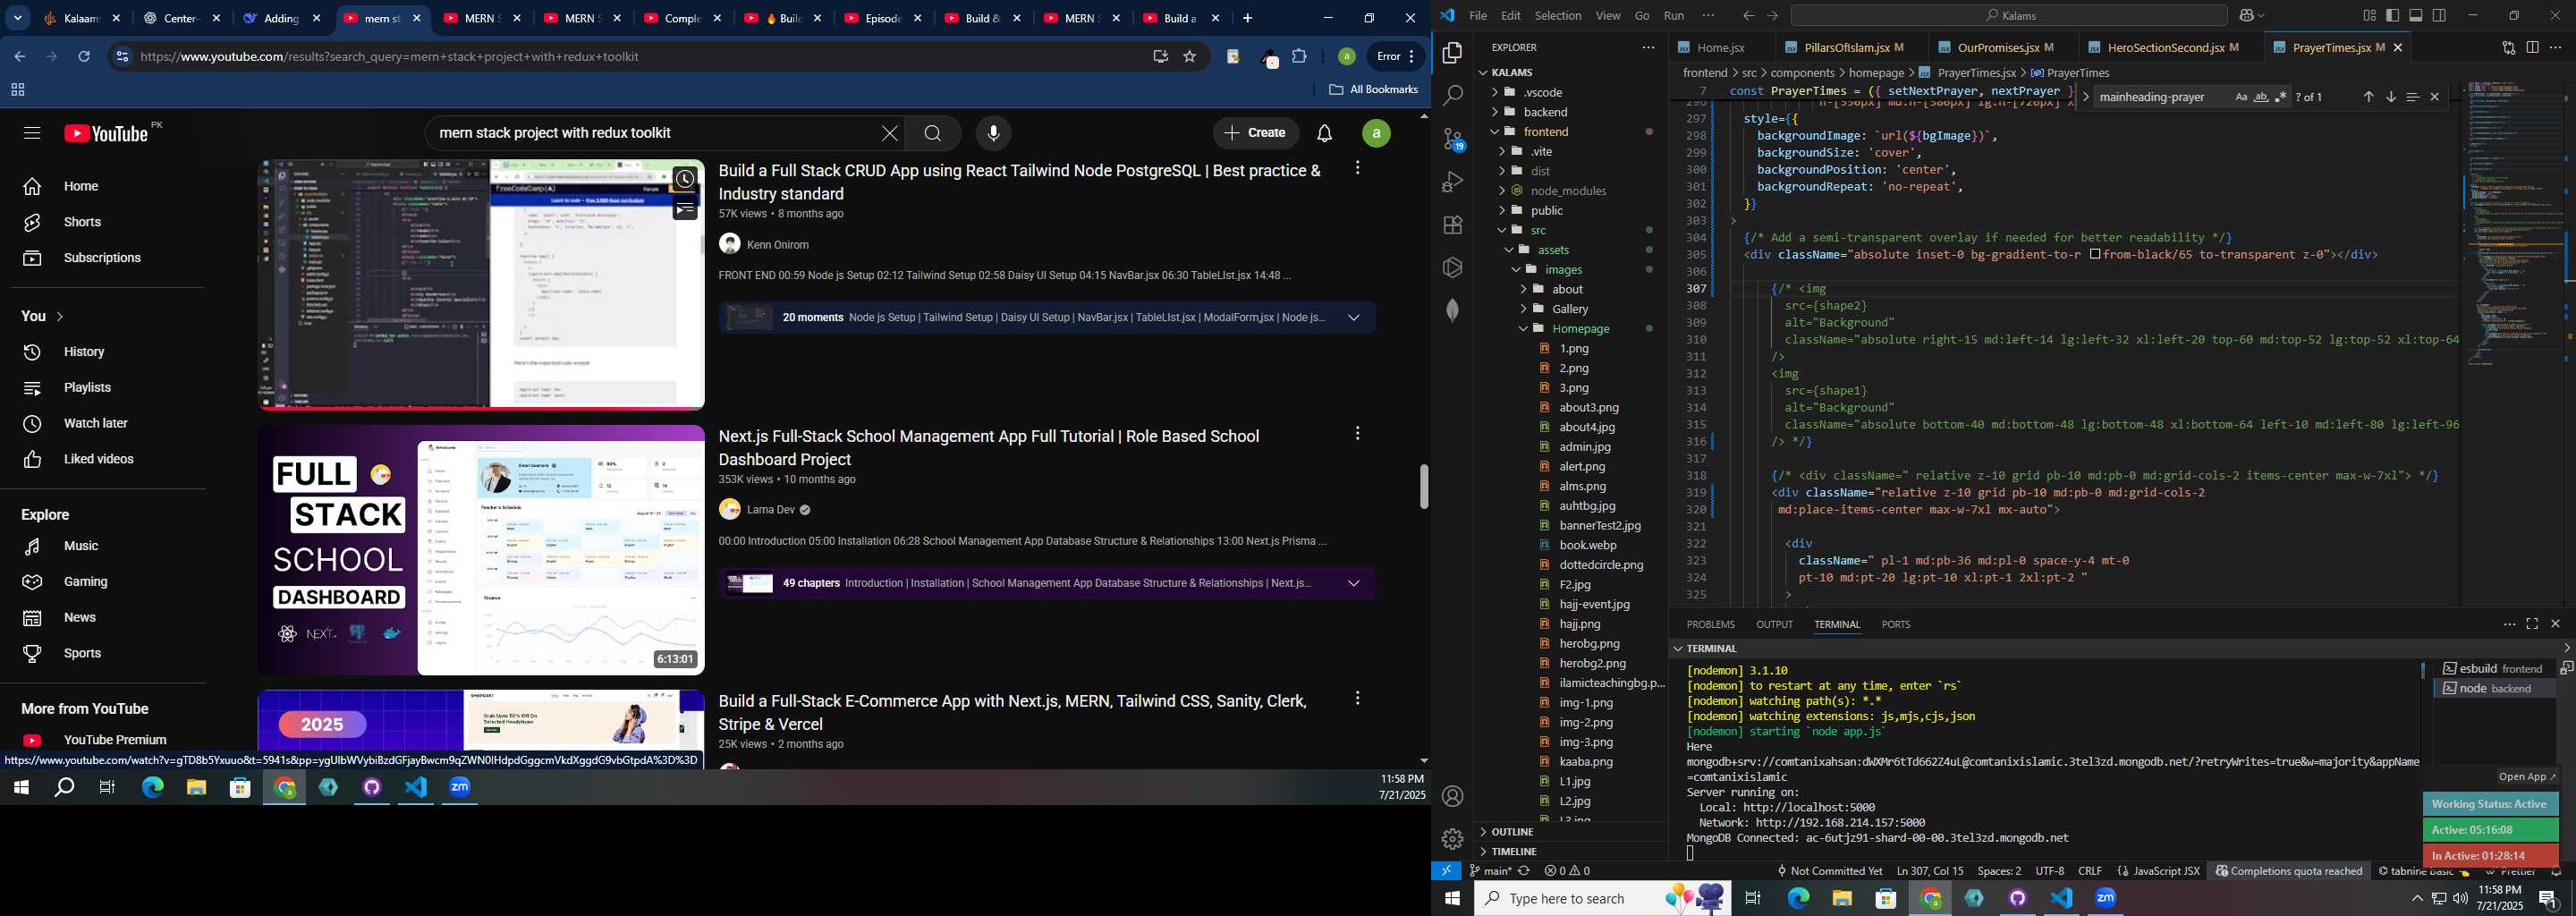2576x916 pixels.
Task: Open Run and Debug view icon
Action: pos(1452,182)
